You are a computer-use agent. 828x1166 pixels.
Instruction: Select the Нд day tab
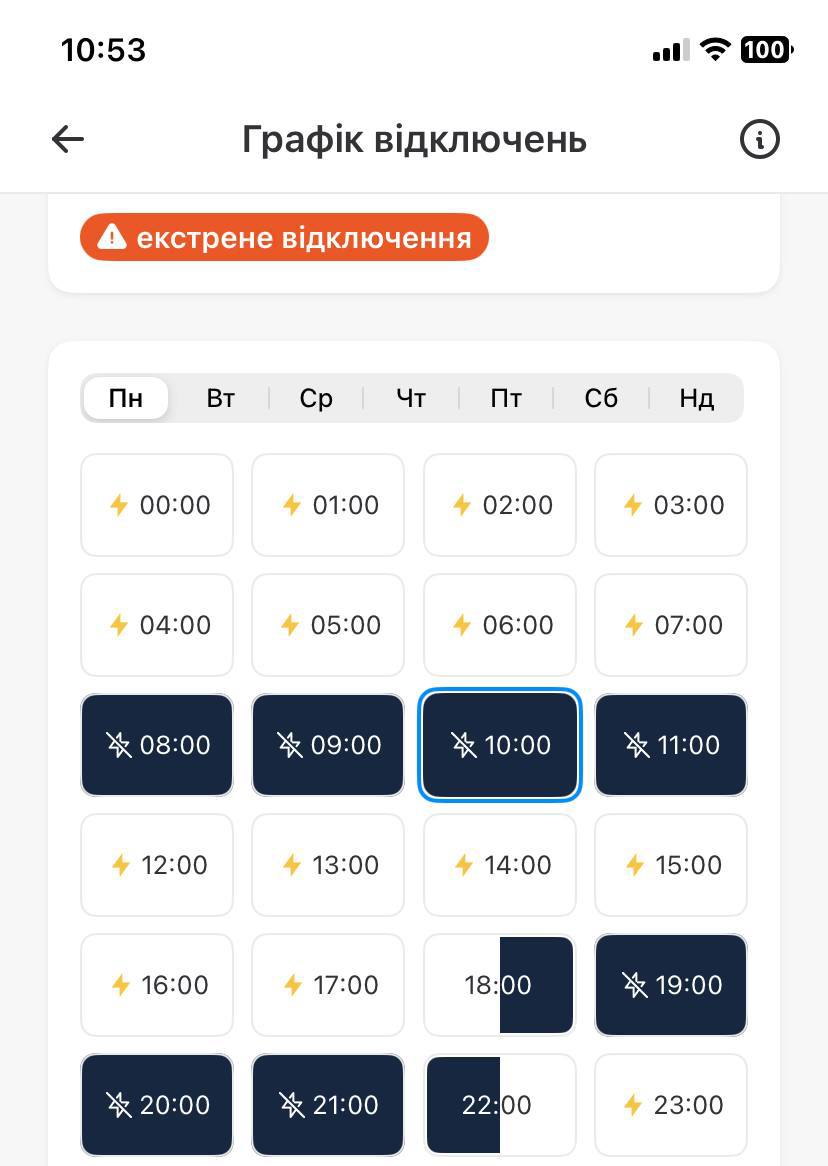pos(696,398)
